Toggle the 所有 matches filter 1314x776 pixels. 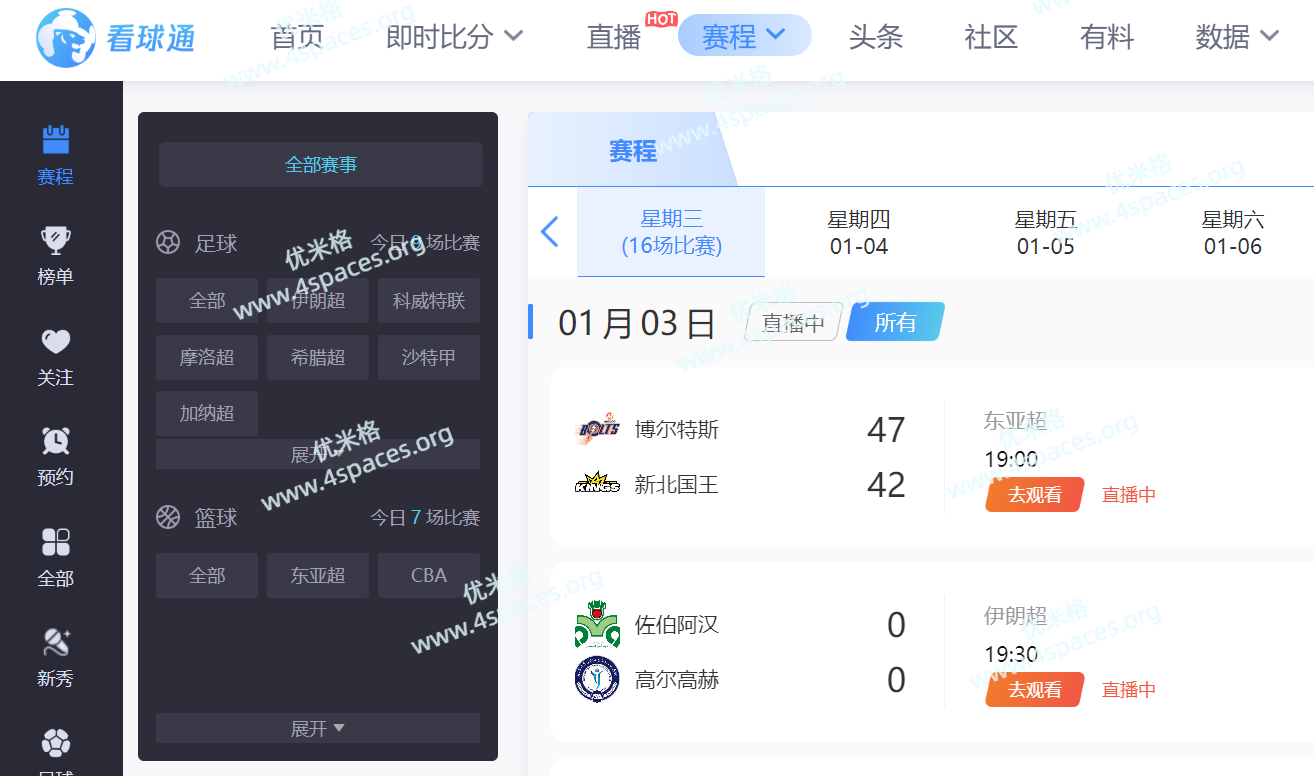pyautogui.click(x=895, y=323)
